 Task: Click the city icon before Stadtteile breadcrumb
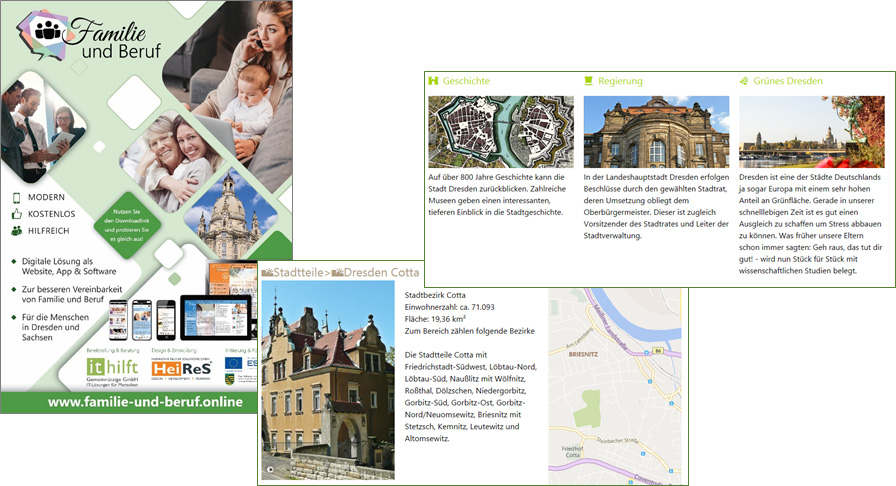tap(266, 272)
